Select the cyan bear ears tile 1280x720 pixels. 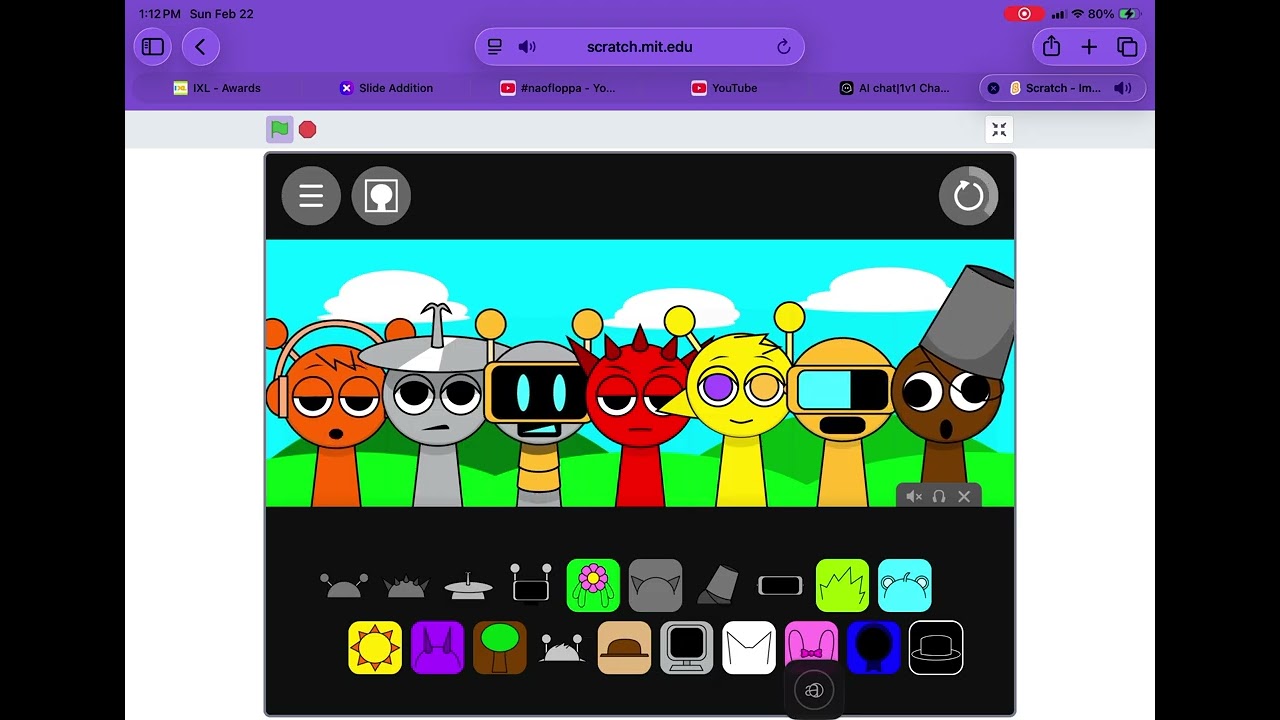[905, 585]
